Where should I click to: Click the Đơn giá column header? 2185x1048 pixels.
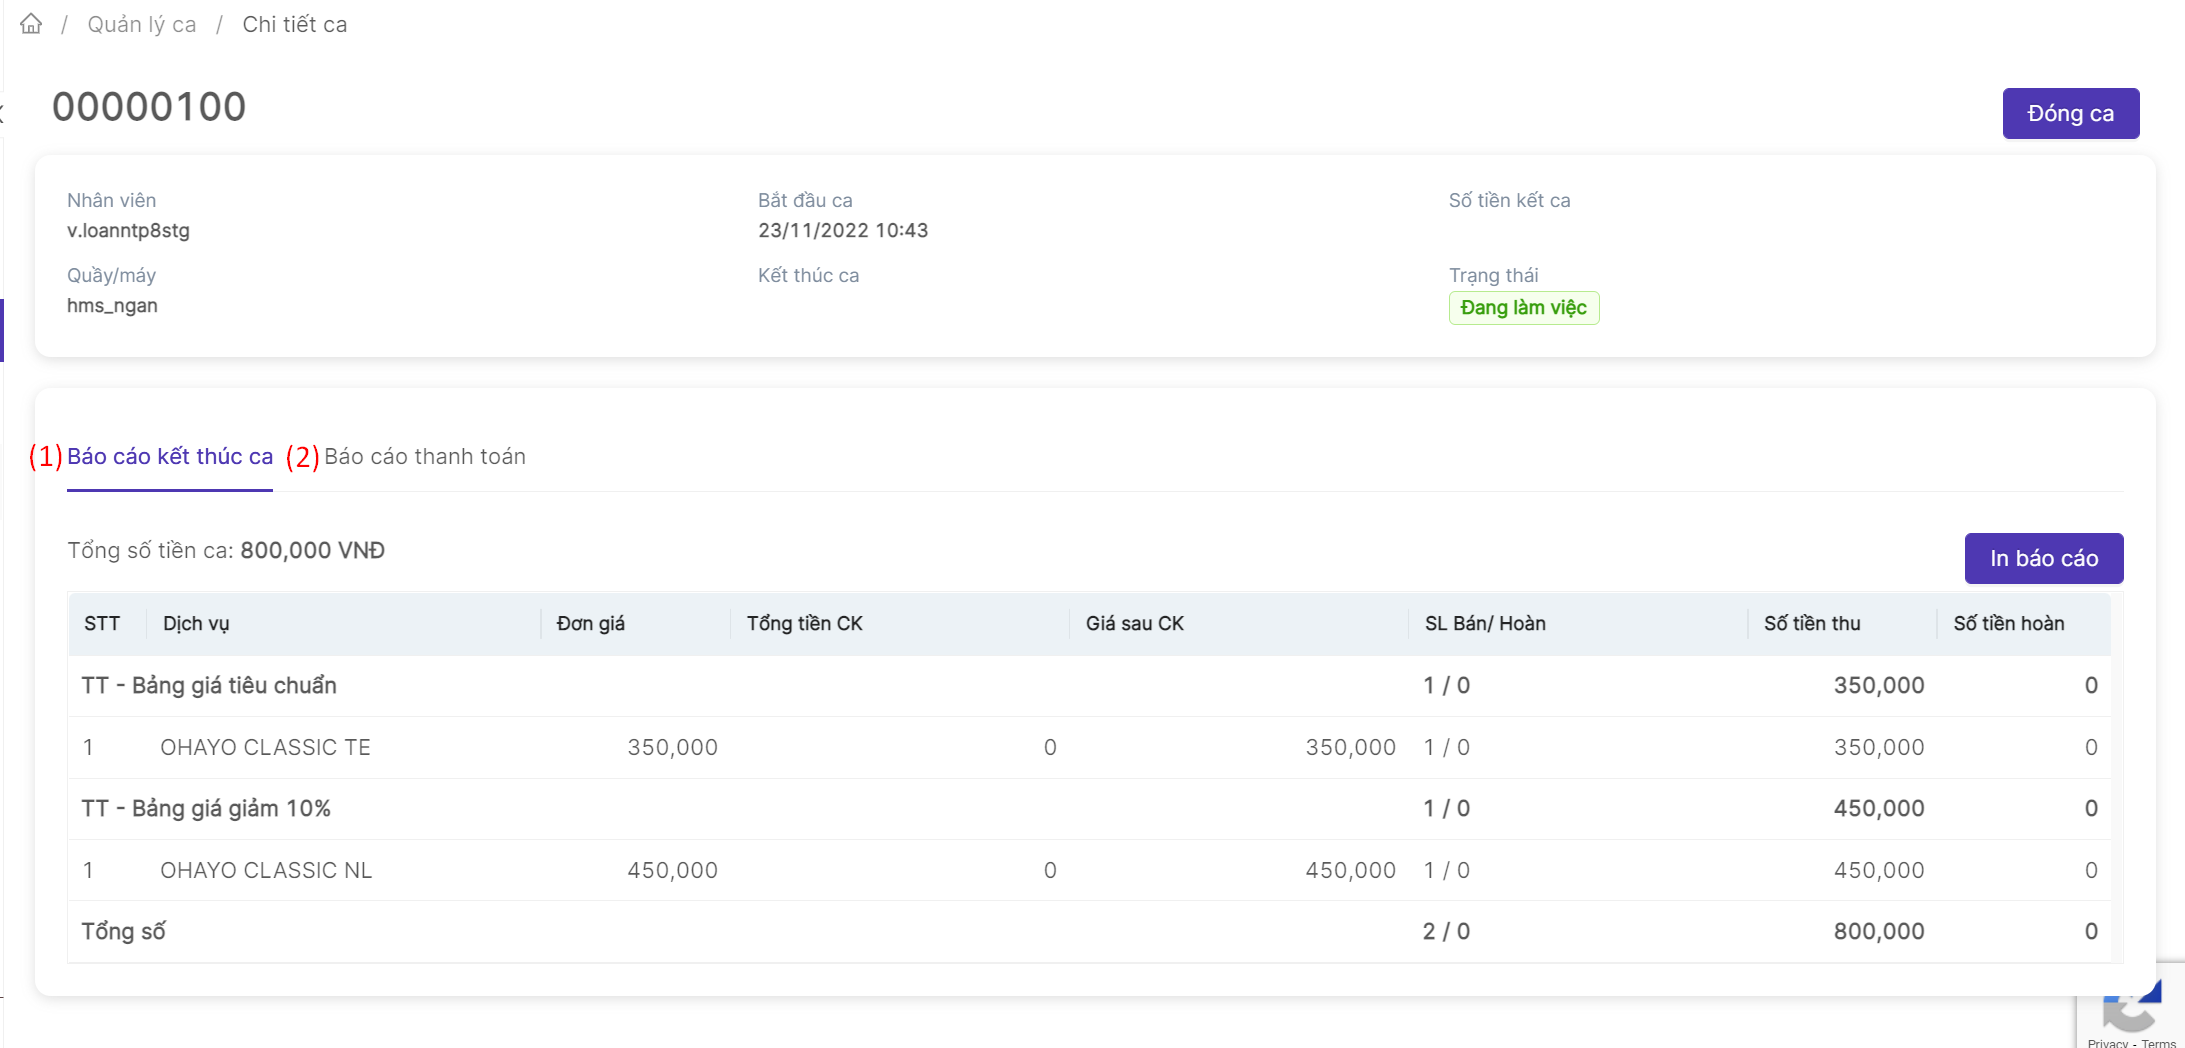(590, 624)
